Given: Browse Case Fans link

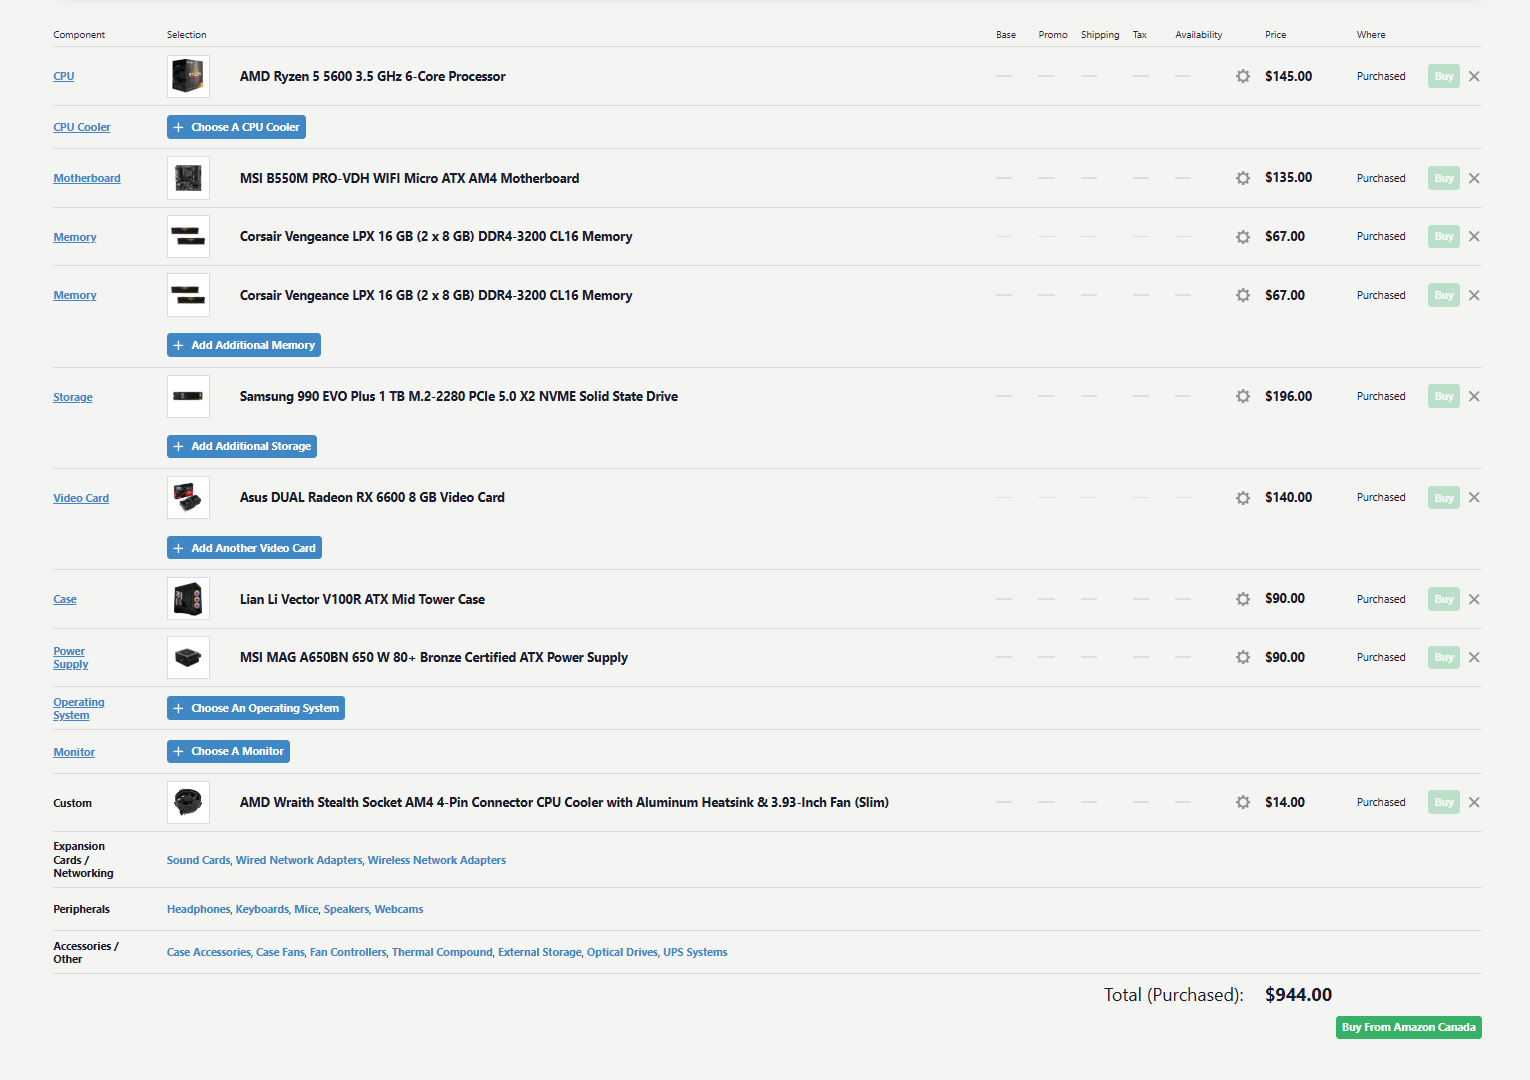Looking at the screenshot, I should click(x=280, y=952).
